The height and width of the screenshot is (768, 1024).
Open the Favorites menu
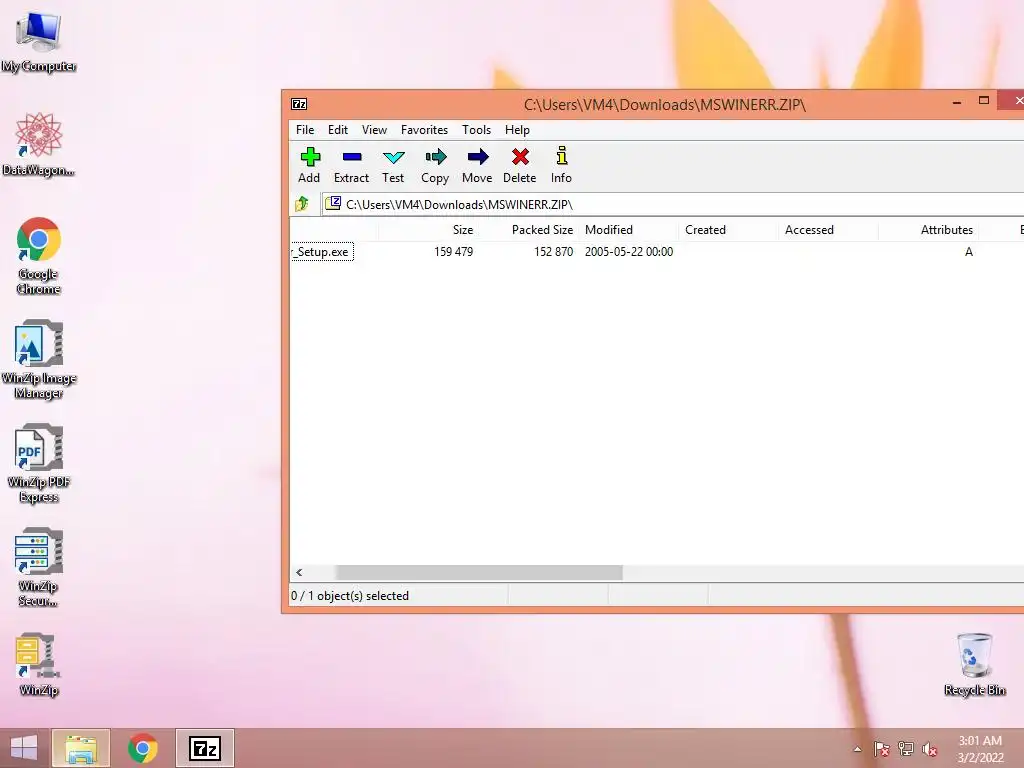[x=424, y=130]
